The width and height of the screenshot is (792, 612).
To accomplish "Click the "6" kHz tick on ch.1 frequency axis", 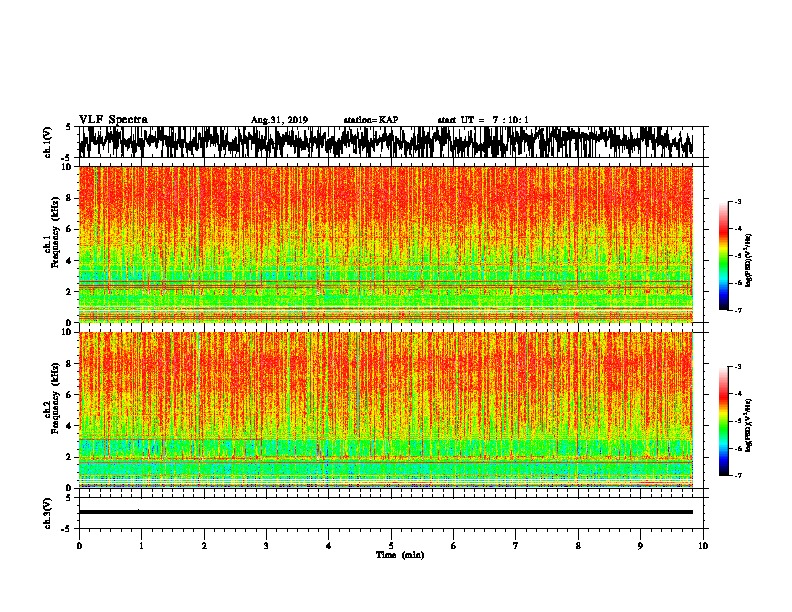I will point(70,229).
